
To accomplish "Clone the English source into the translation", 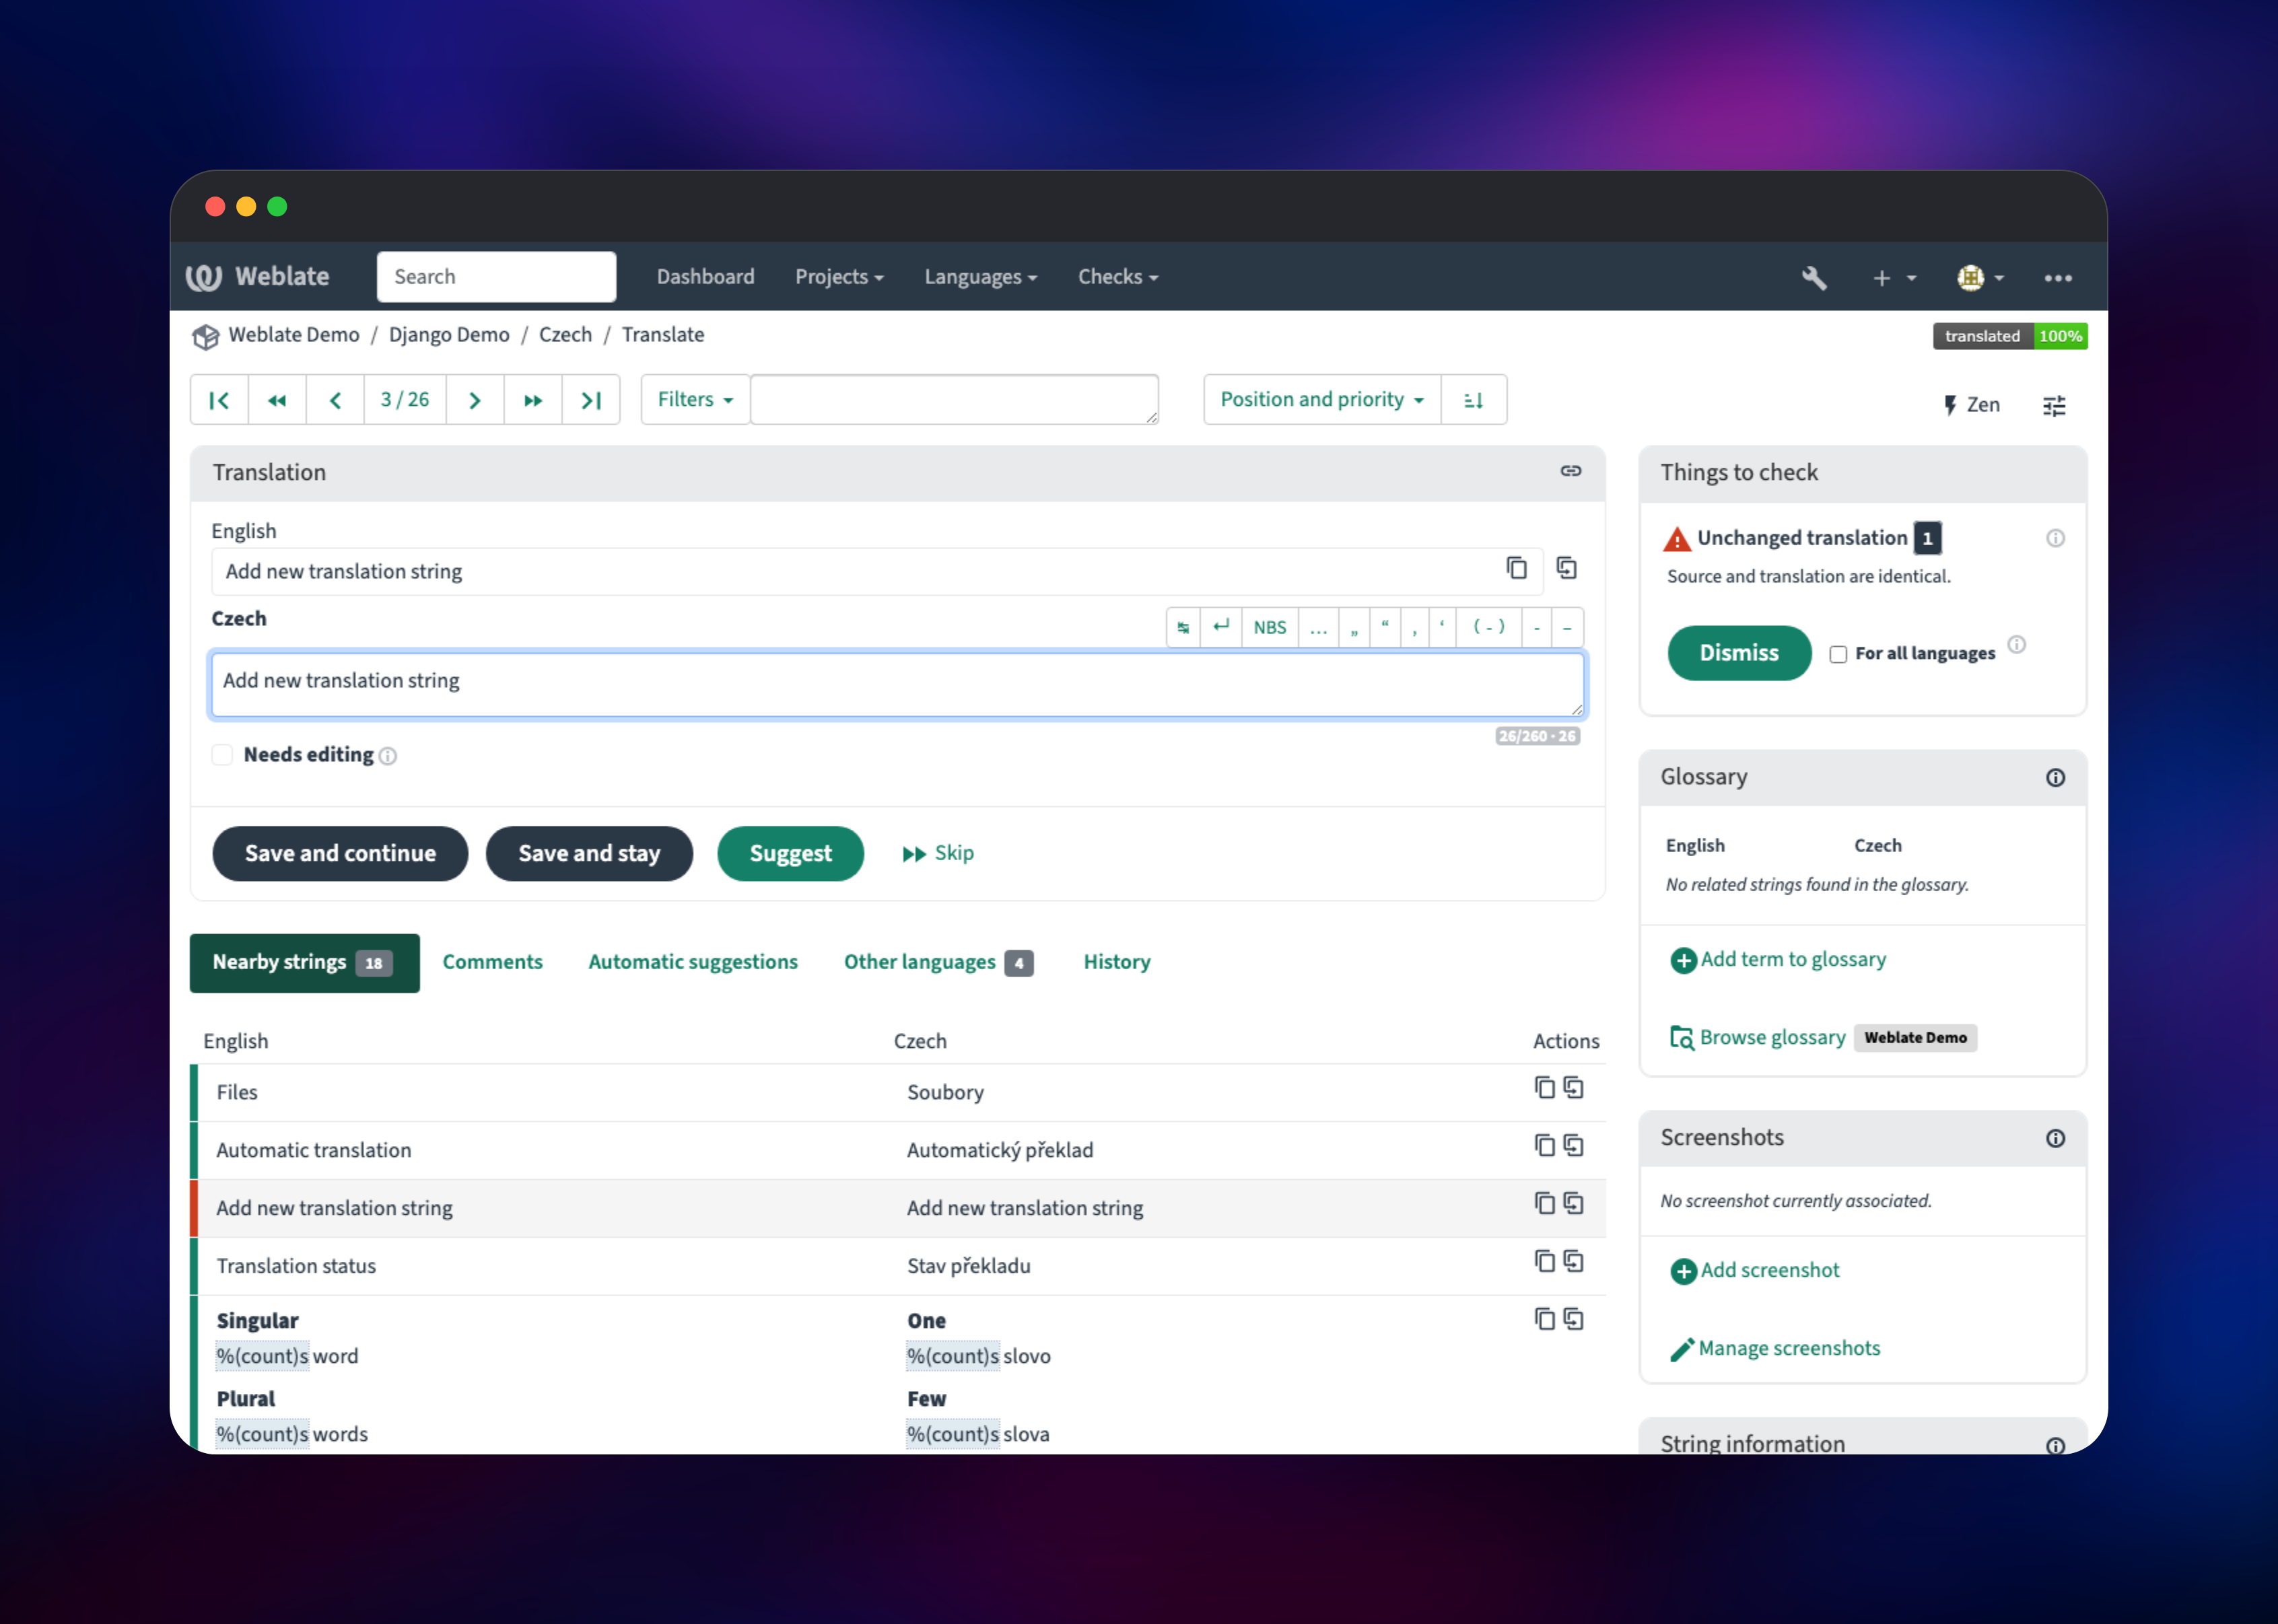I will 1567,568.
